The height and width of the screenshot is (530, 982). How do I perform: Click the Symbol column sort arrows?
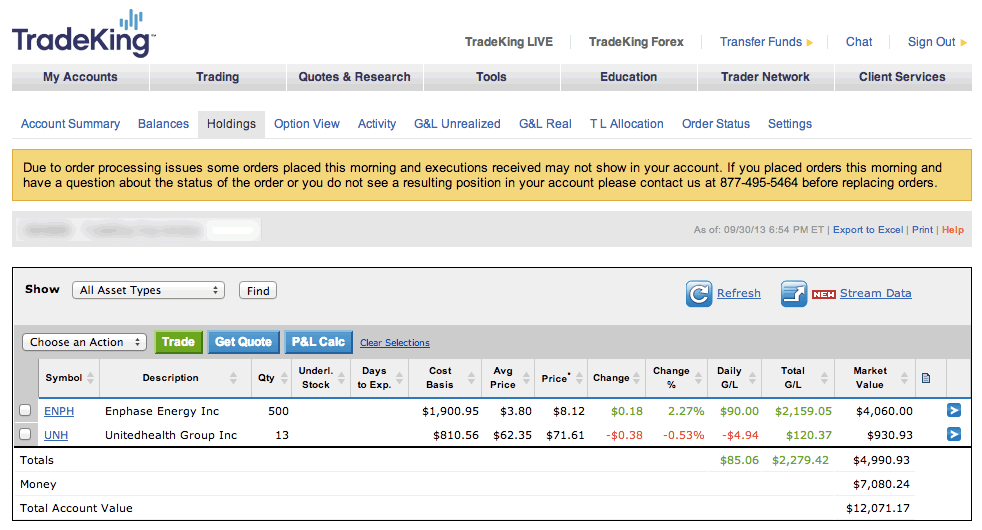[x=91, y=378]
